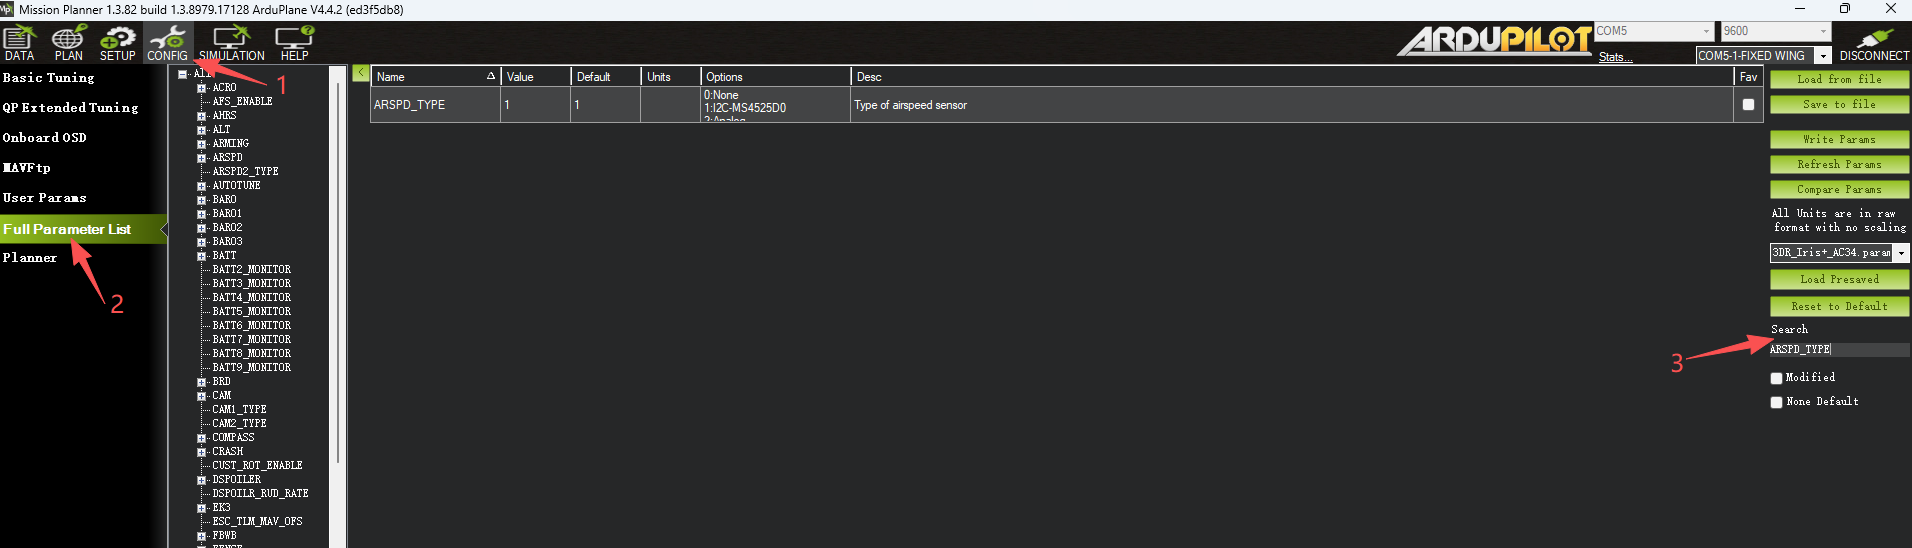Screen dimensions: 1912x548
Task: Click Compare Params button
Action: [x=1839, y=189]
